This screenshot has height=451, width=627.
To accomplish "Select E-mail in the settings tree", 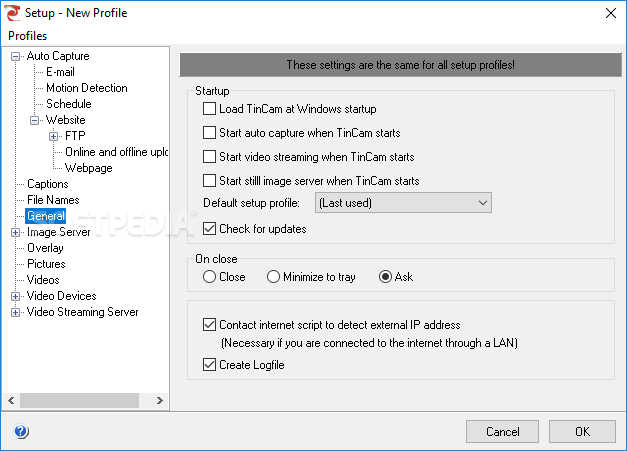I will (60, 72).
